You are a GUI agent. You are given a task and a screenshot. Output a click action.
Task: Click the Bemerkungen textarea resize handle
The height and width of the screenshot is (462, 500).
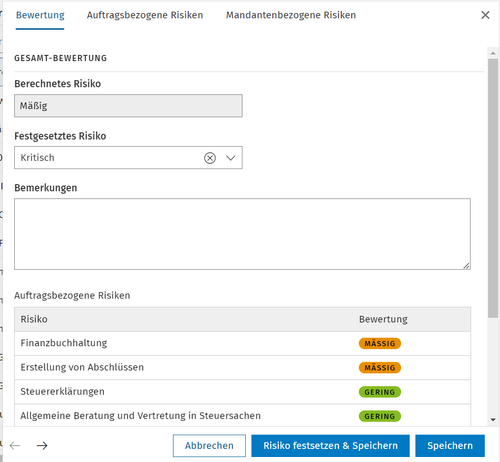(x=466, y=266)
